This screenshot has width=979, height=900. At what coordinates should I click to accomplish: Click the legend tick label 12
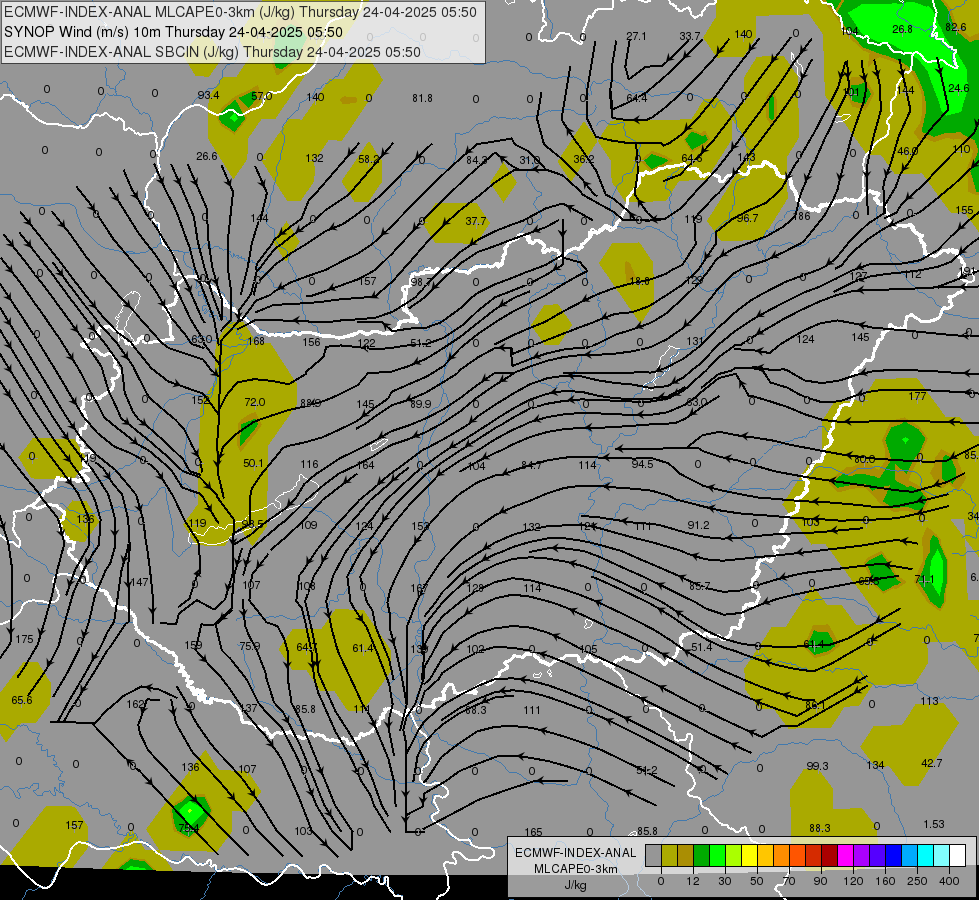coord(692,881)
